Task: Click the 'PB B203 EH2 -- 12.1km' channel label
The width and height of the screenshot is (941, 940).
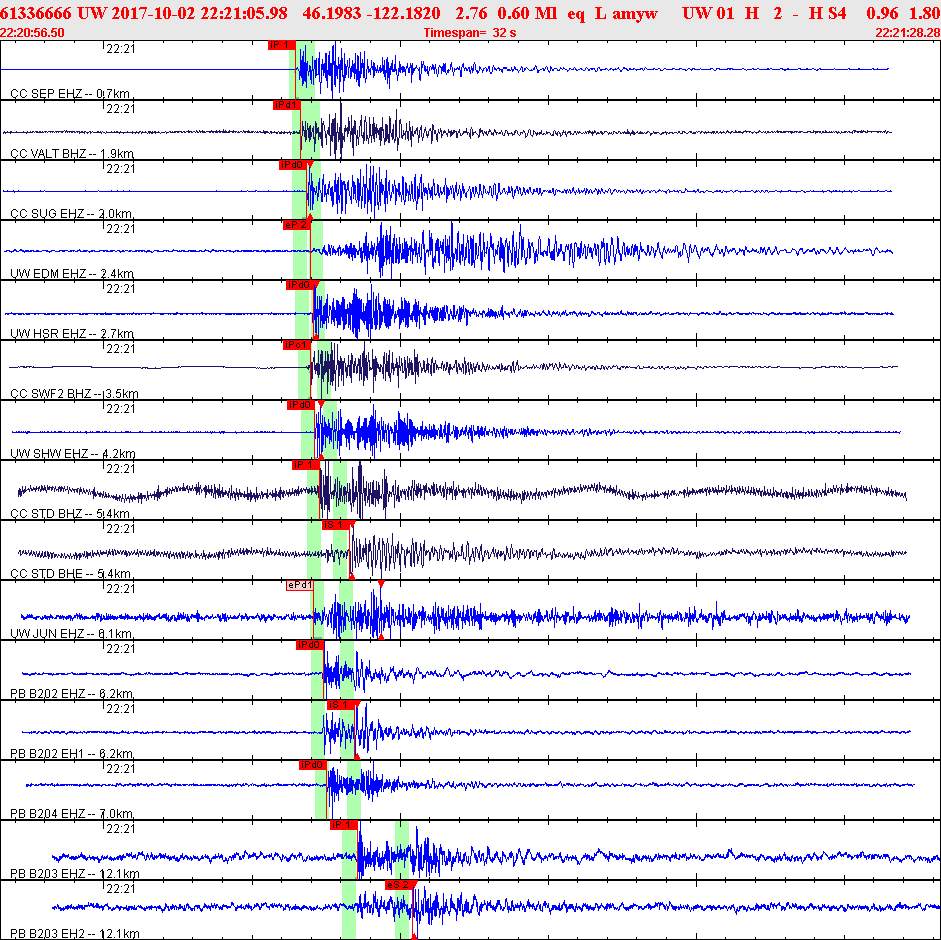Action: [x=75, y=934]
